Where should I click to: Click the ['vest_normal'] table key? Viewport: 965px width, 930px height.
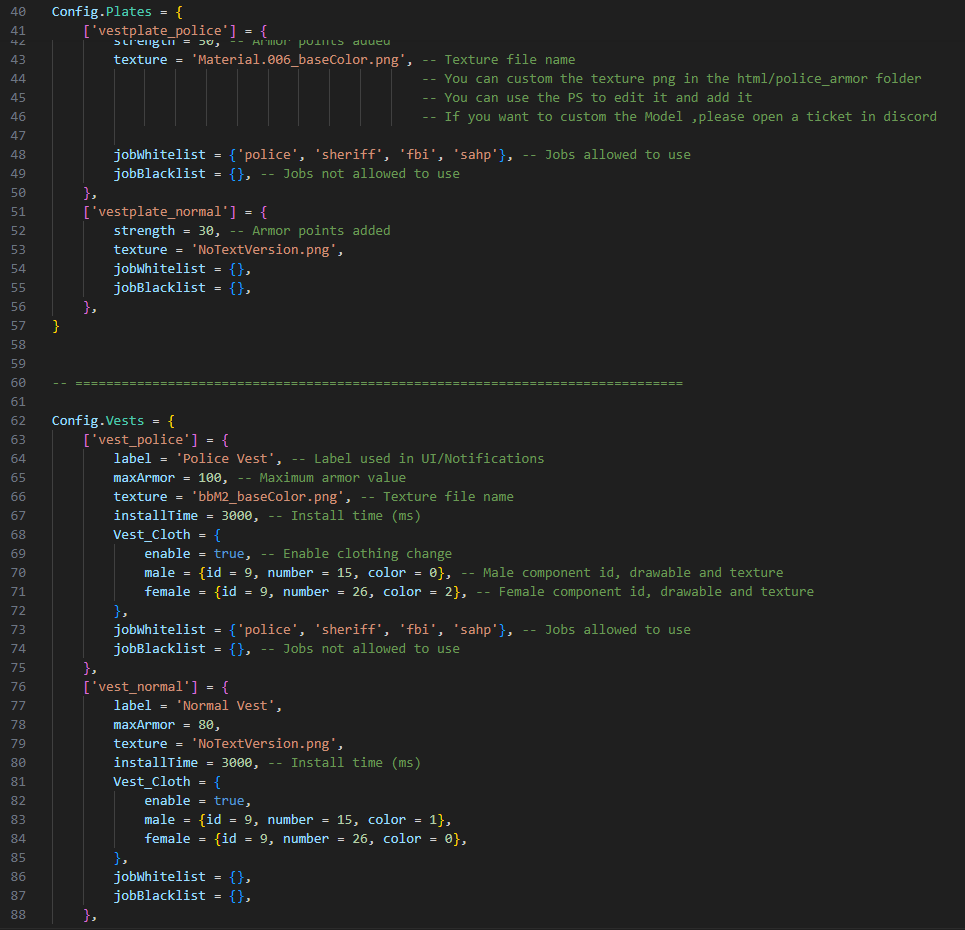click(x=144, y=687)
